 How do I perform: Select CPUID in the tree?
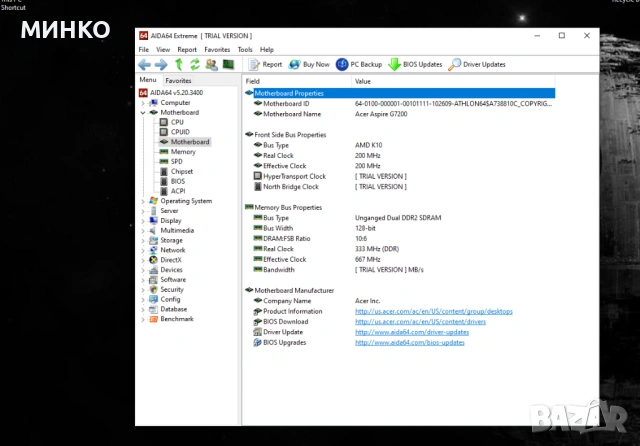click(180, 132)
